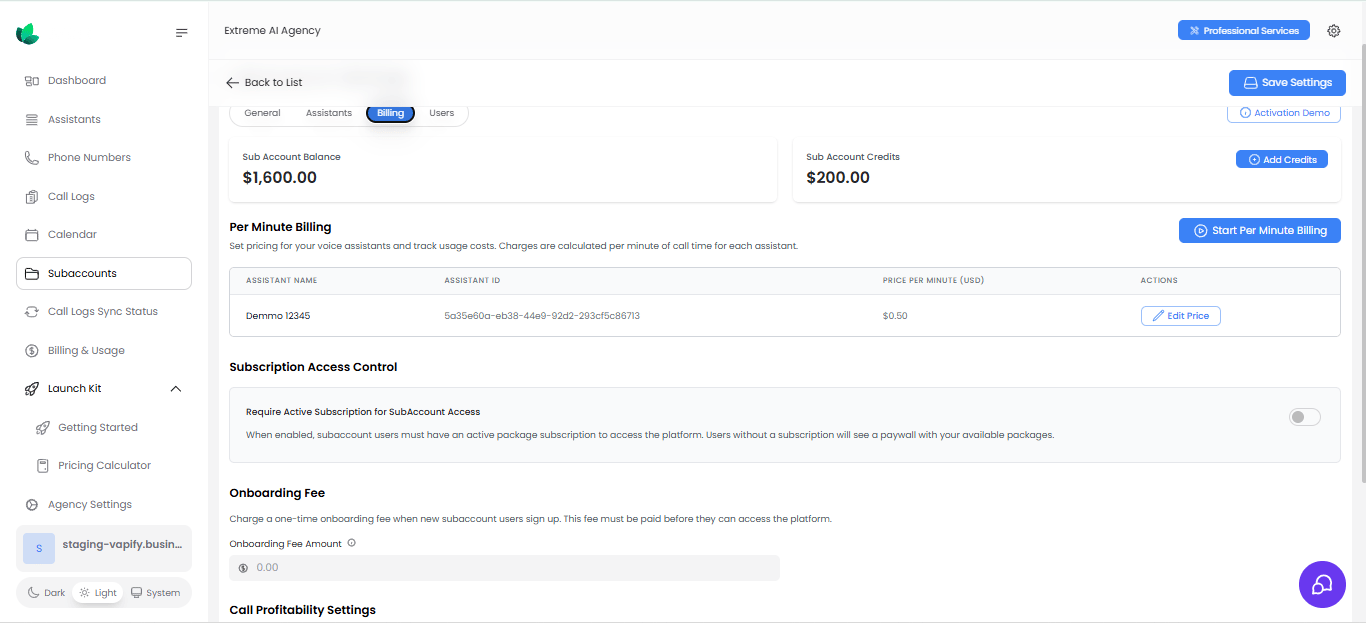Open Calendar from the sidebar

click(104, 235)
